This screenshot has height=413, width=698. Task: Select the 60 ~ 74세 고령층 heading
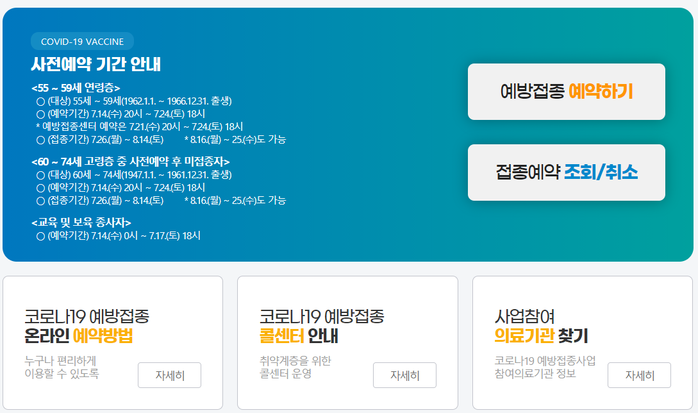131,161
